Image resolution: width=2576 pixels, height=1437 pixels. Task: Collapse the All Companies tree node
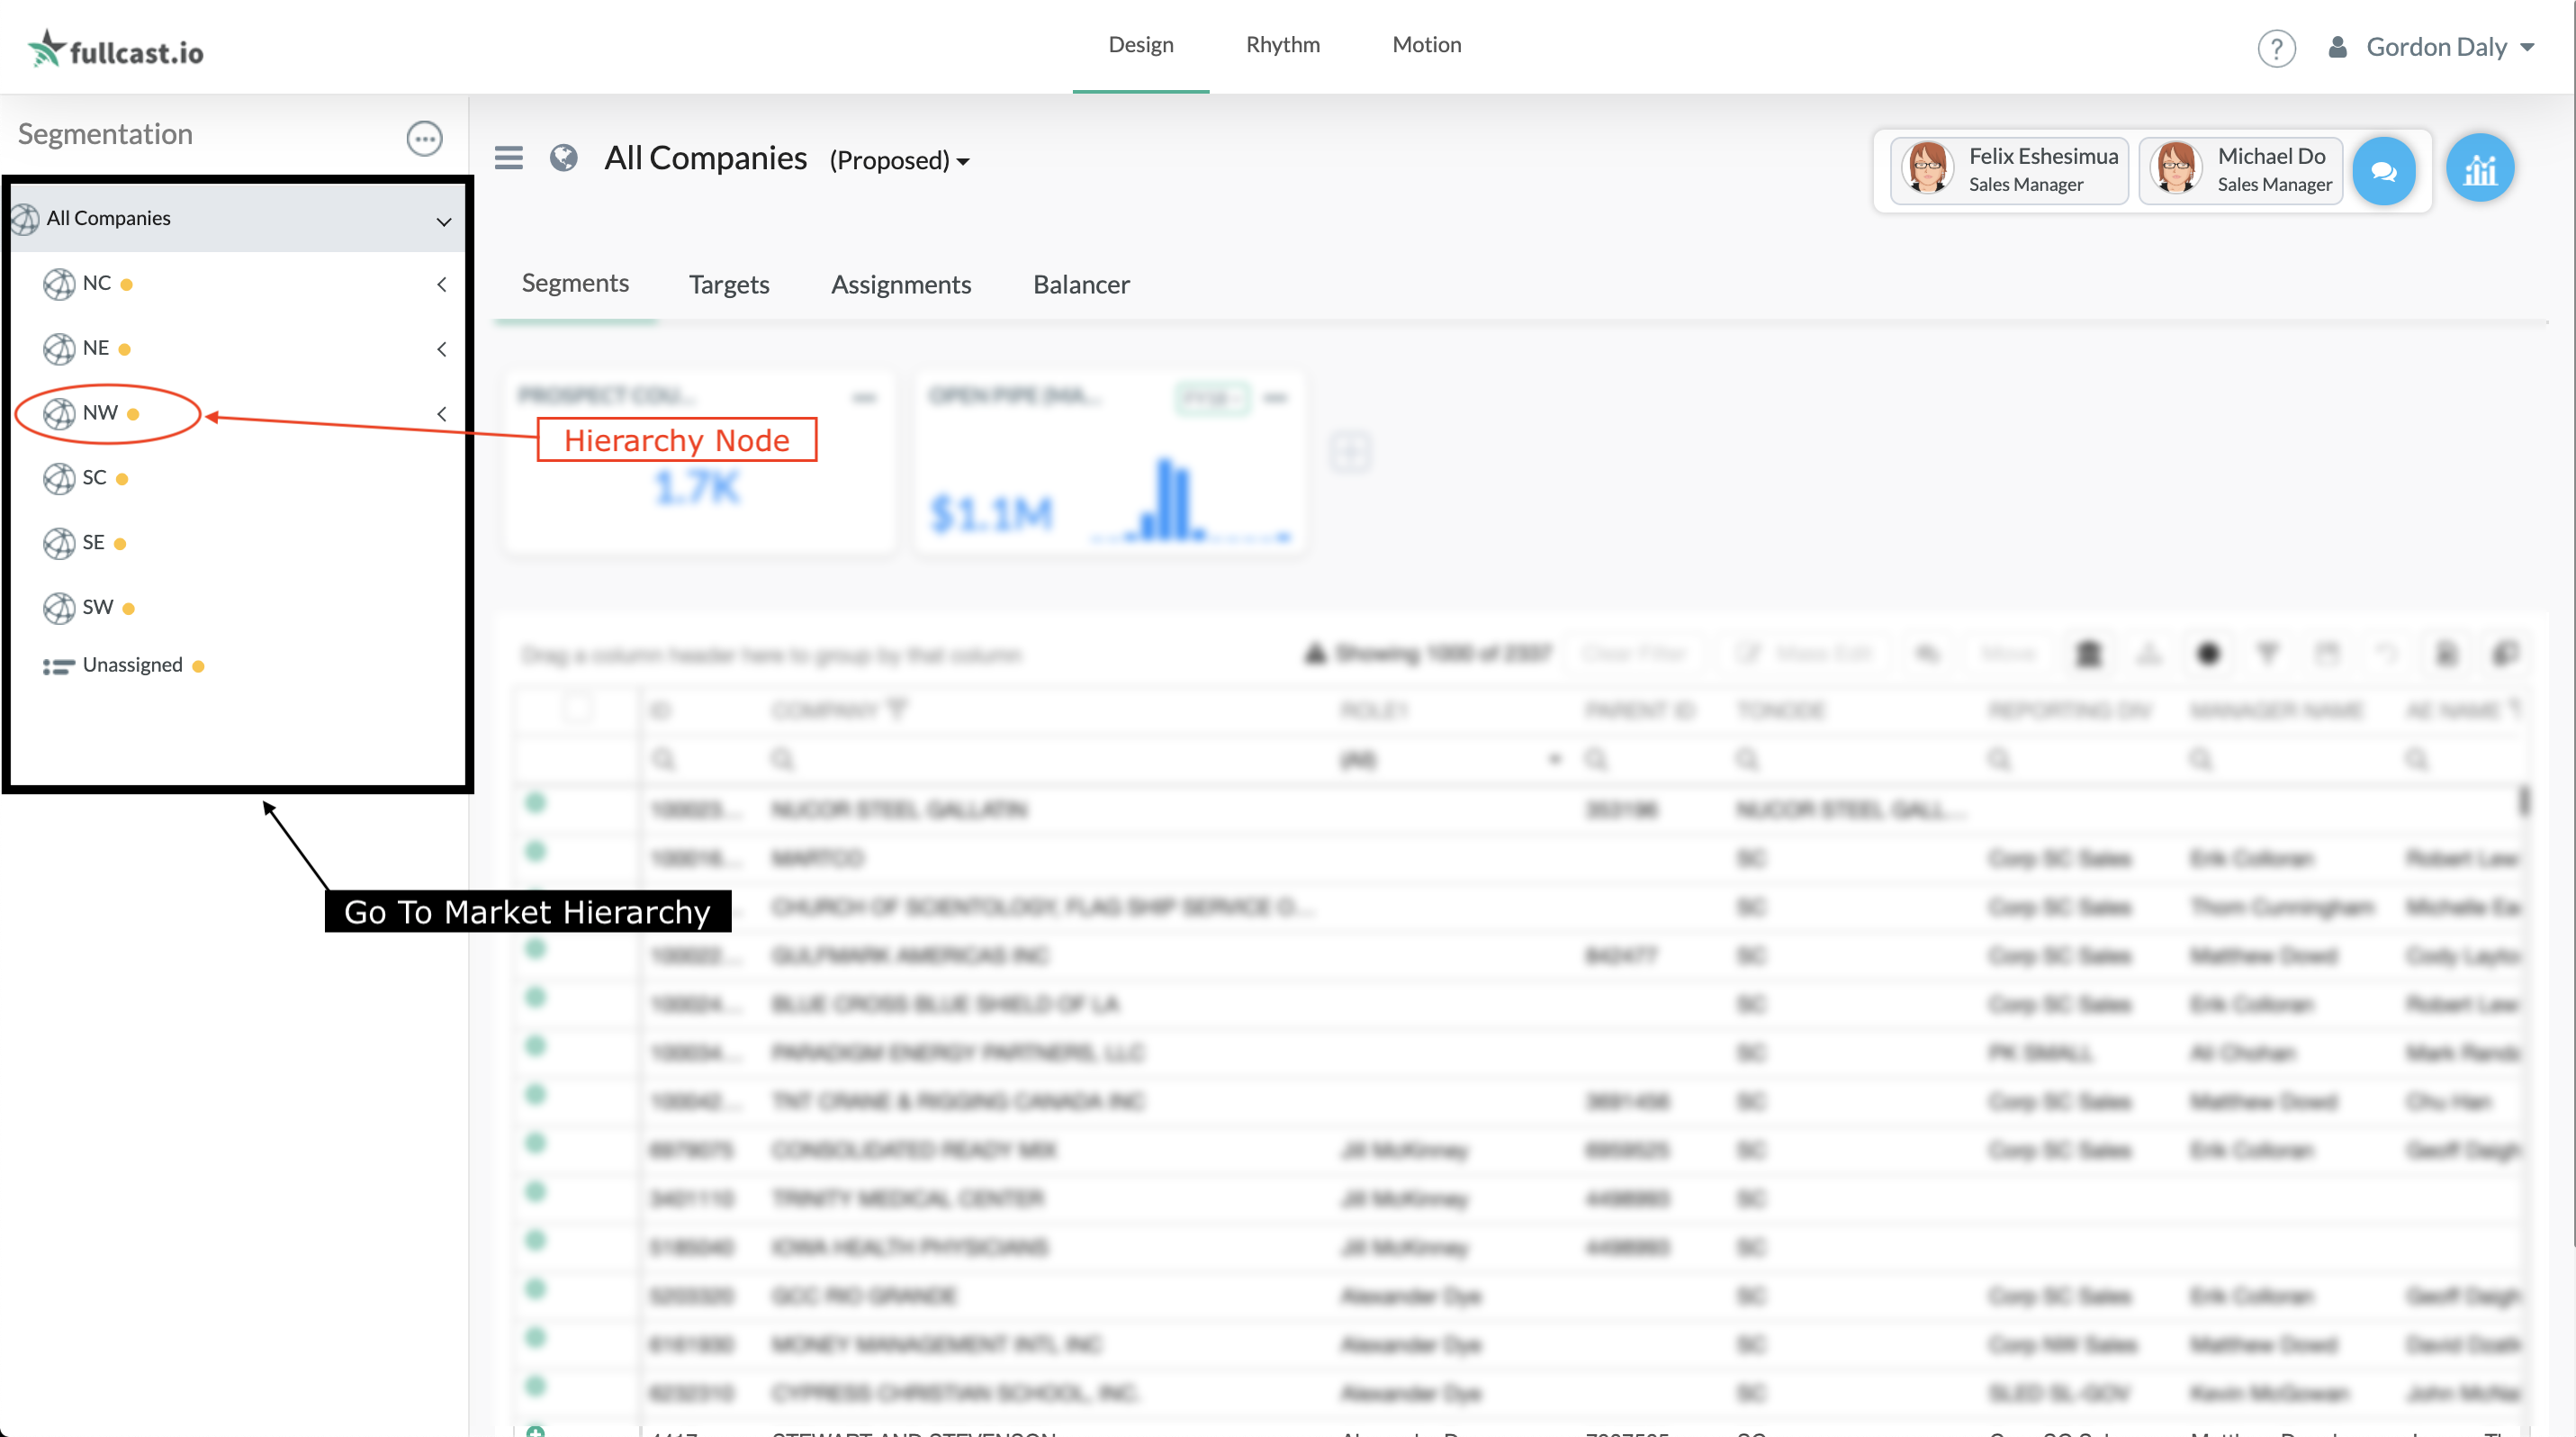point(443,221)
